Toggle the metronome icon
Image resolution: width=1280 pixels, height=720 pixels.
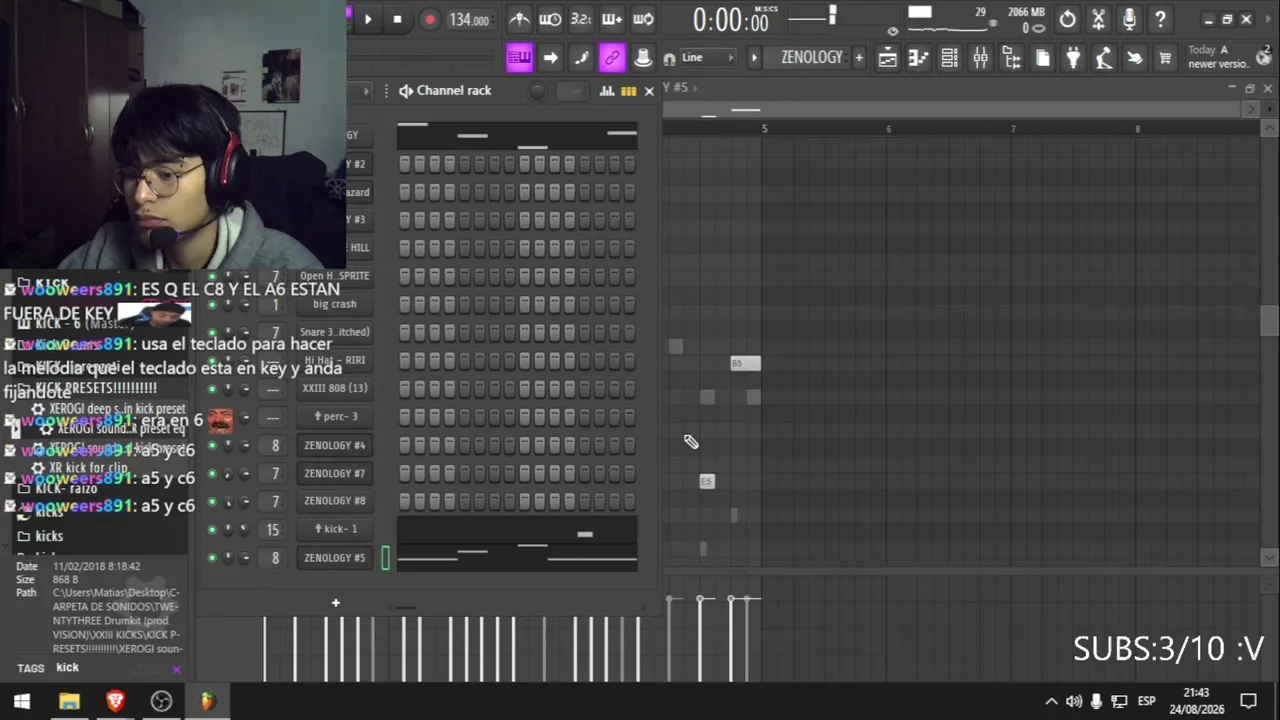[x=519, y=19]
